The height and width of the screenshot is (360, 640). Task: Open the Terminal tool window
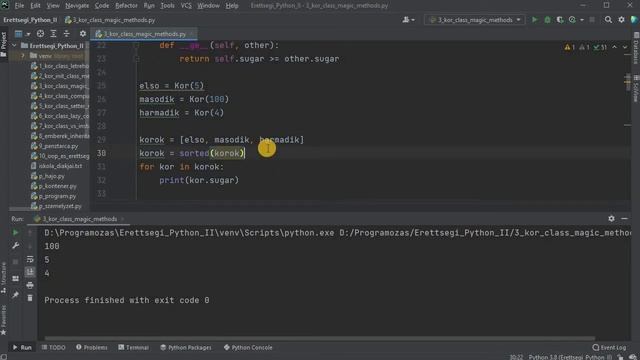(133, 348)
